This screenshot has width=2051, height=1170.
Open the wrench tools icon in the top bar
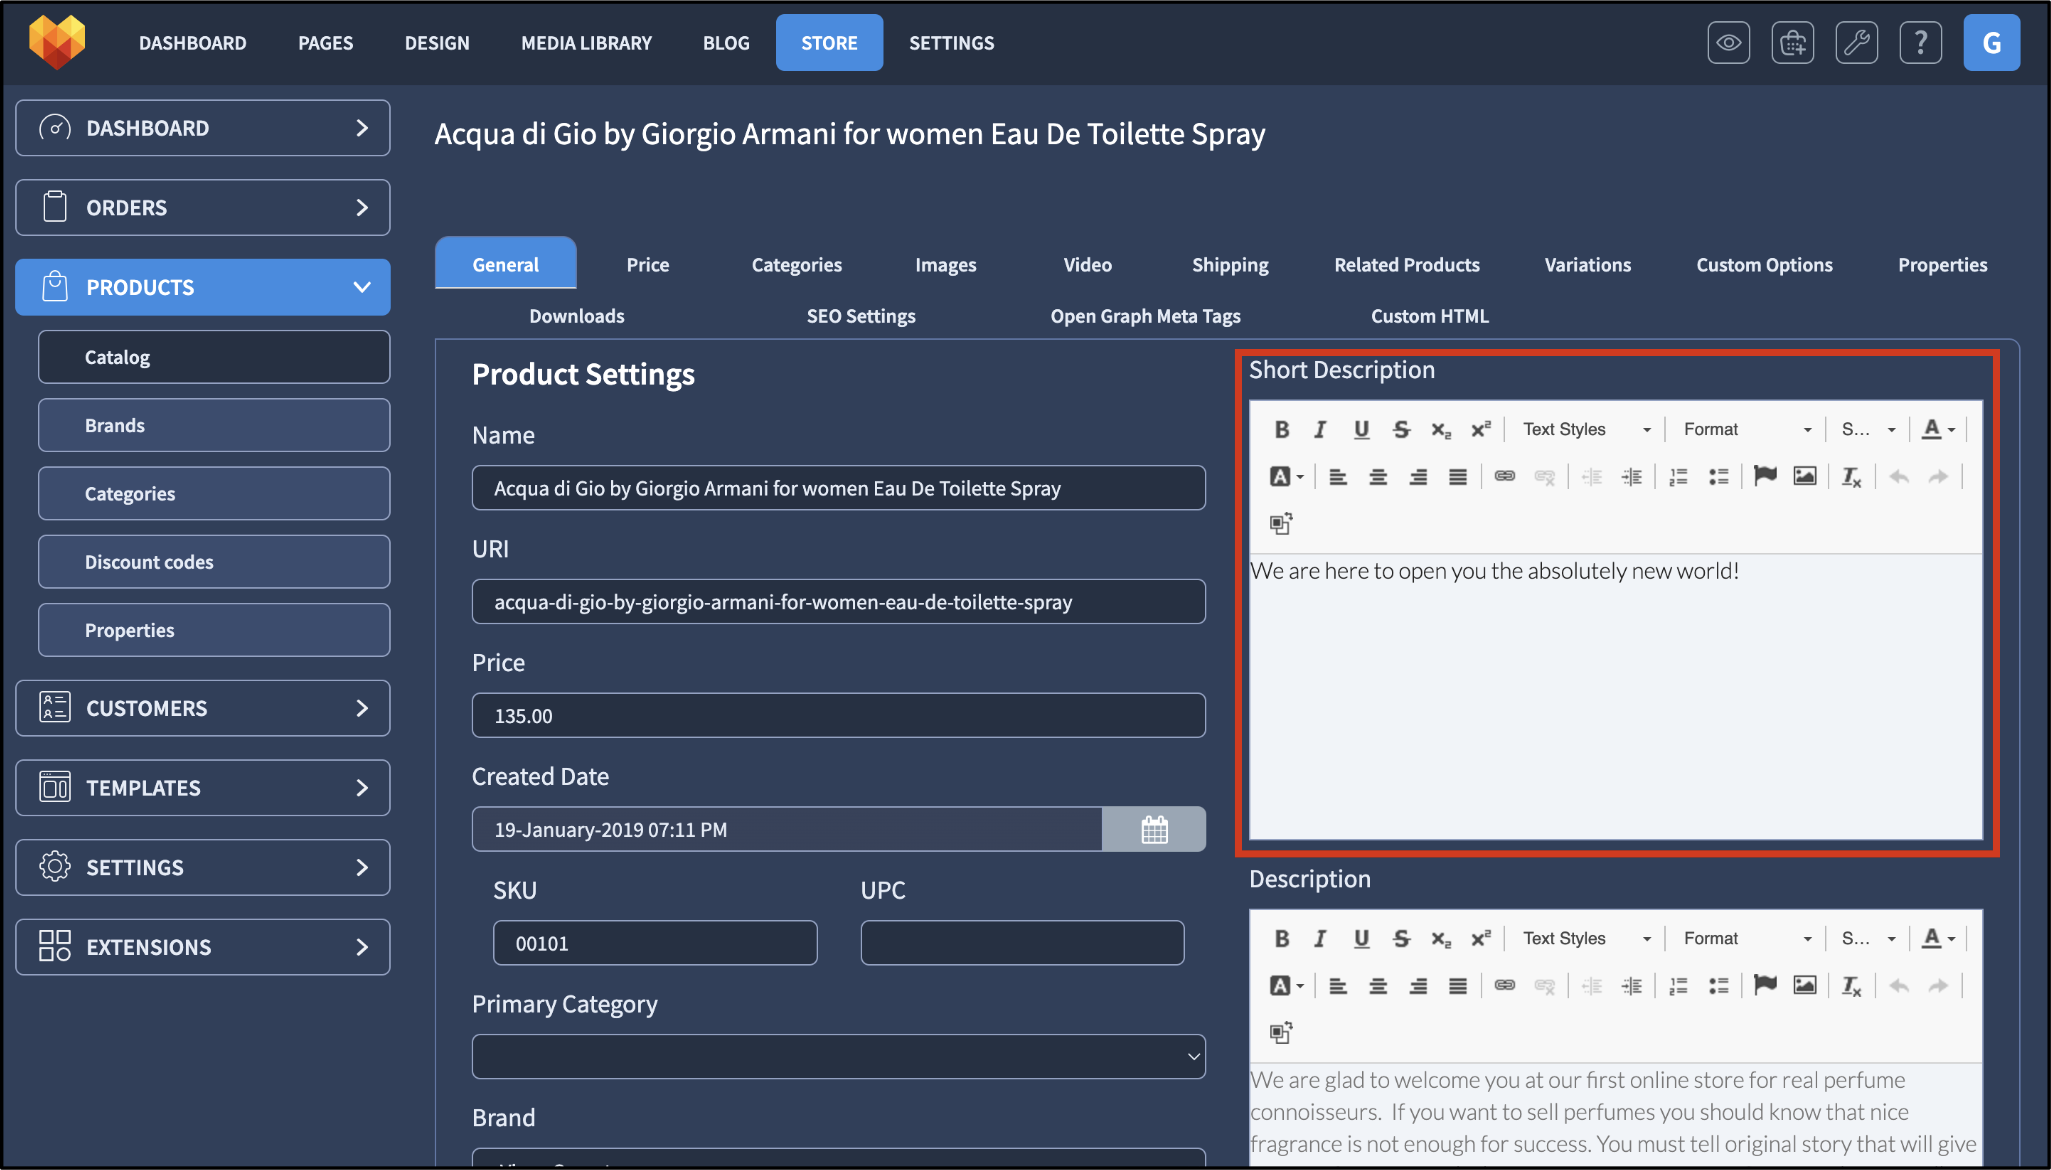(x=1856, y=43)
